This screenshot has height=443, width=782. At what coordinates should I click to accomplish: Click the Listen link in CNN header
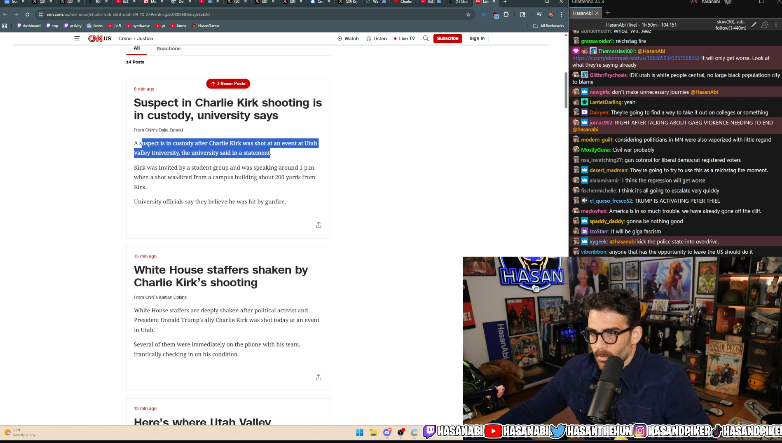[377, 38]
